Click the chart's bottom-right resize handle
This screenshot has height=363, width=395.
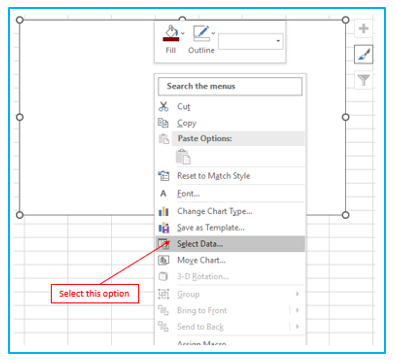click(x=346, y=215)
